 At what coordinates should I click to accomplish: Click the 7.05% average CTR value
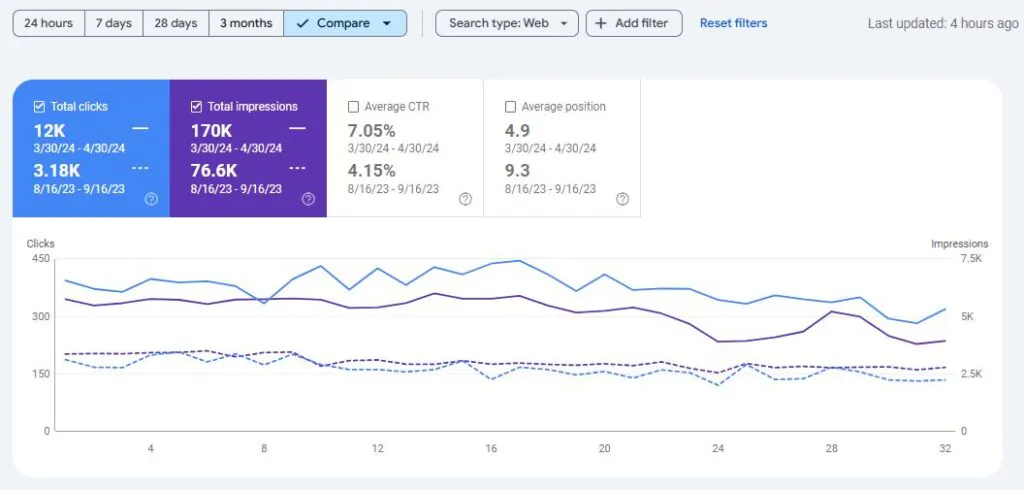click(x=372, y=131)
